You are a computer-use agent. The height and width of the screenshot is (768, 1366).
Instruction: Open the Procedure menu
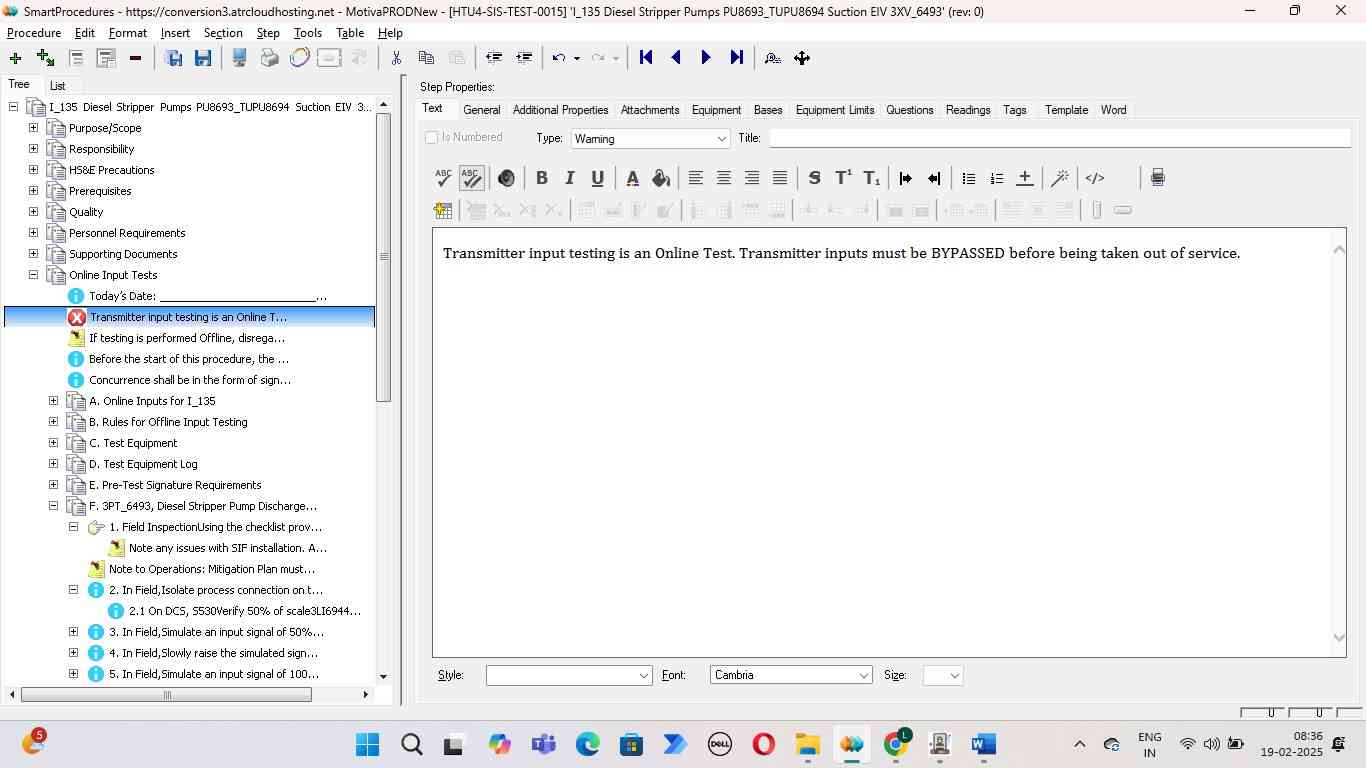(34, 33)
